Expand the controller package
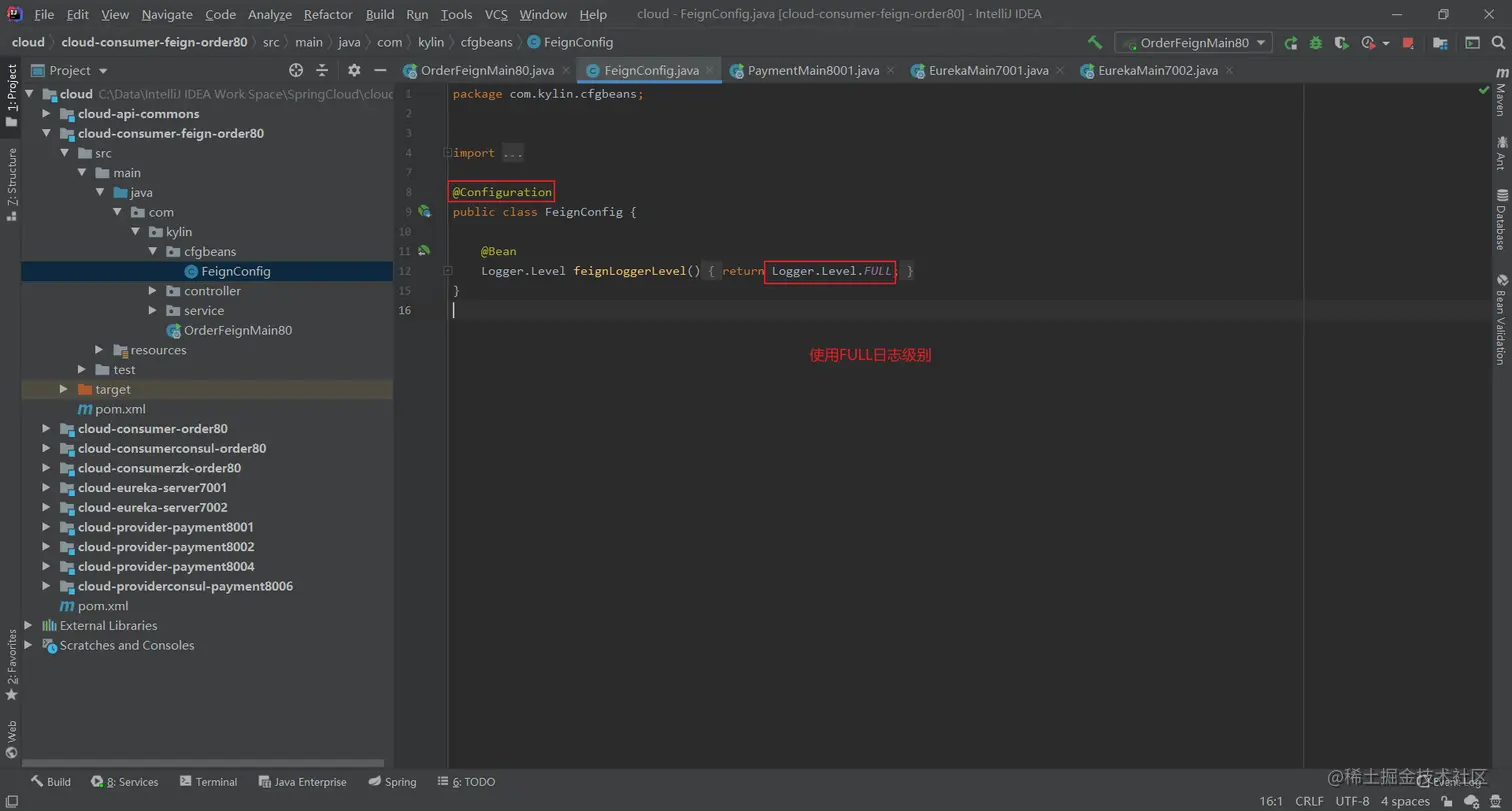Screen dimensions: 1512x811 (x=152, y=291)
